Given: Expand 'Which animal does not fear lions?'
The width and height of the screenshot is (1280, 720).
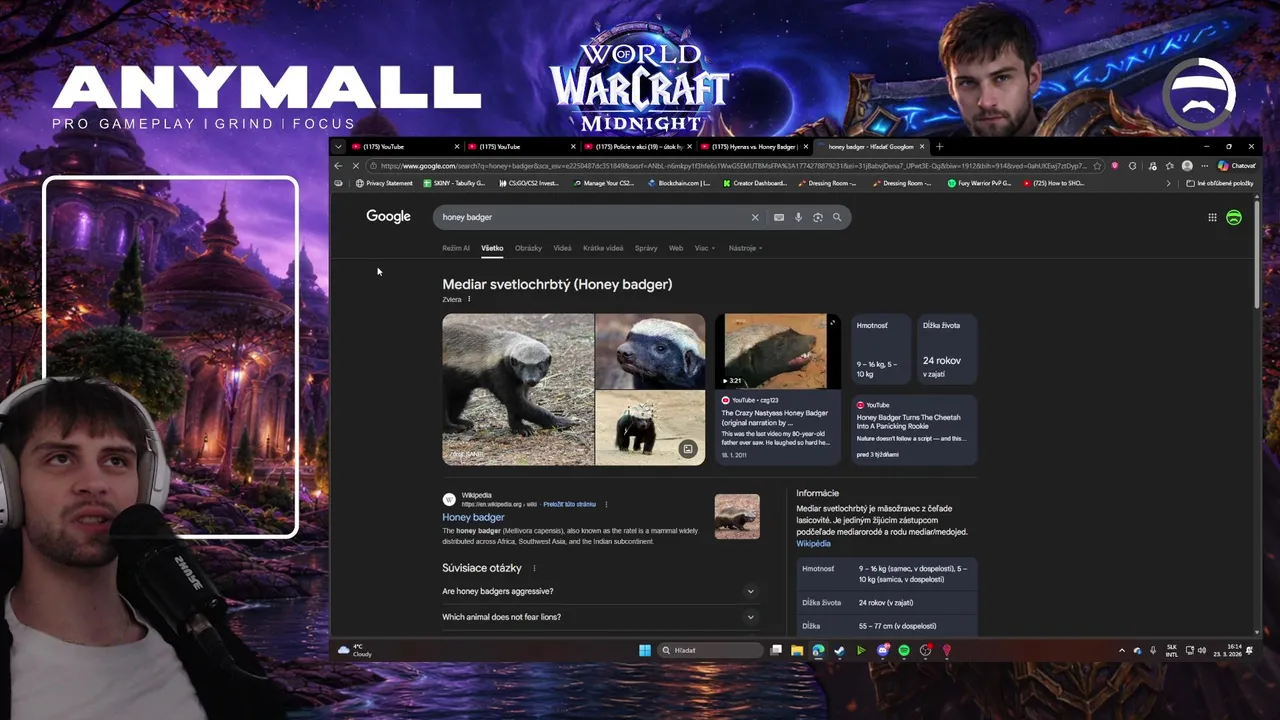Looking at the screenshot, I should click(x=600, y=617).
